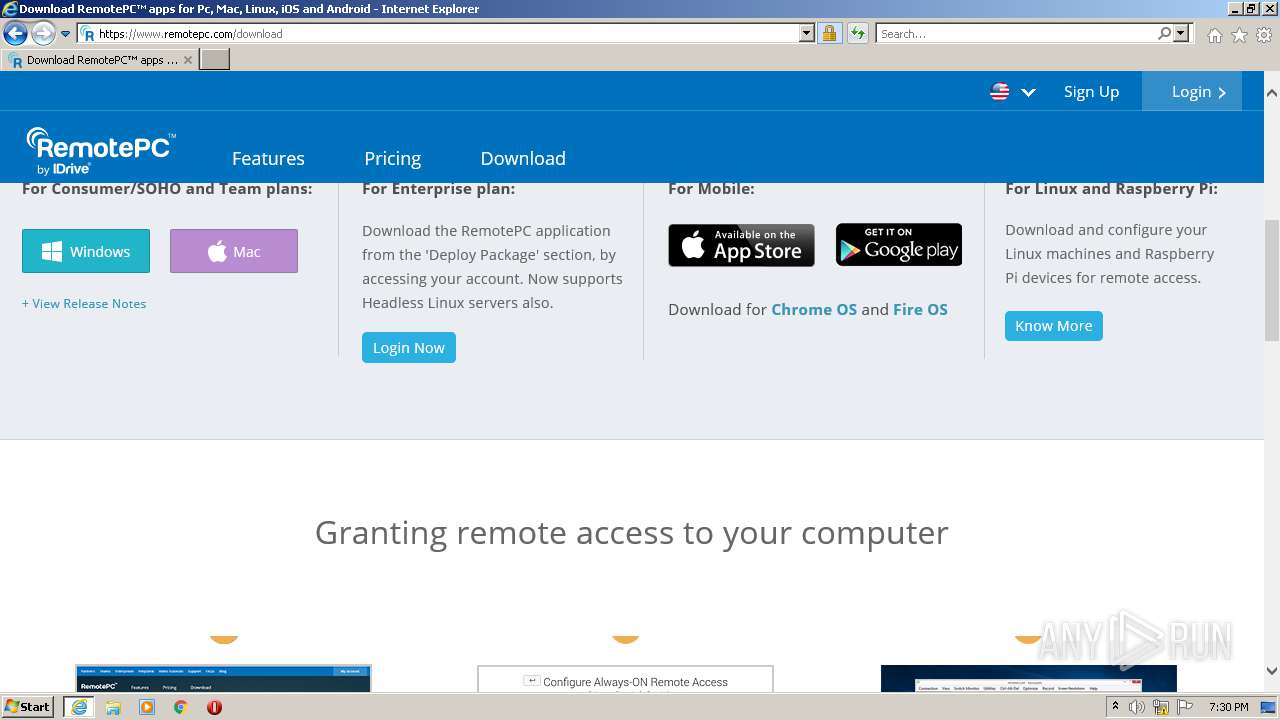Expand View Release Notes
This screenshot has height=720, width=1280.
point(84,303)
